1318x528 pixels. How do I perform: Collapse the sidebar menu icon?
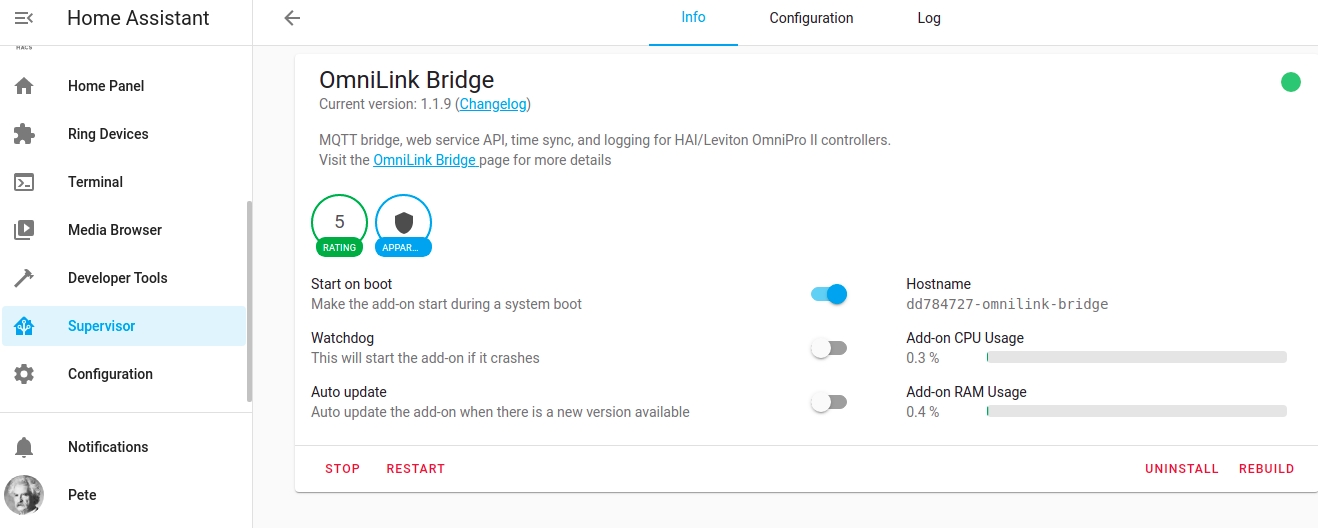(25, 18)
